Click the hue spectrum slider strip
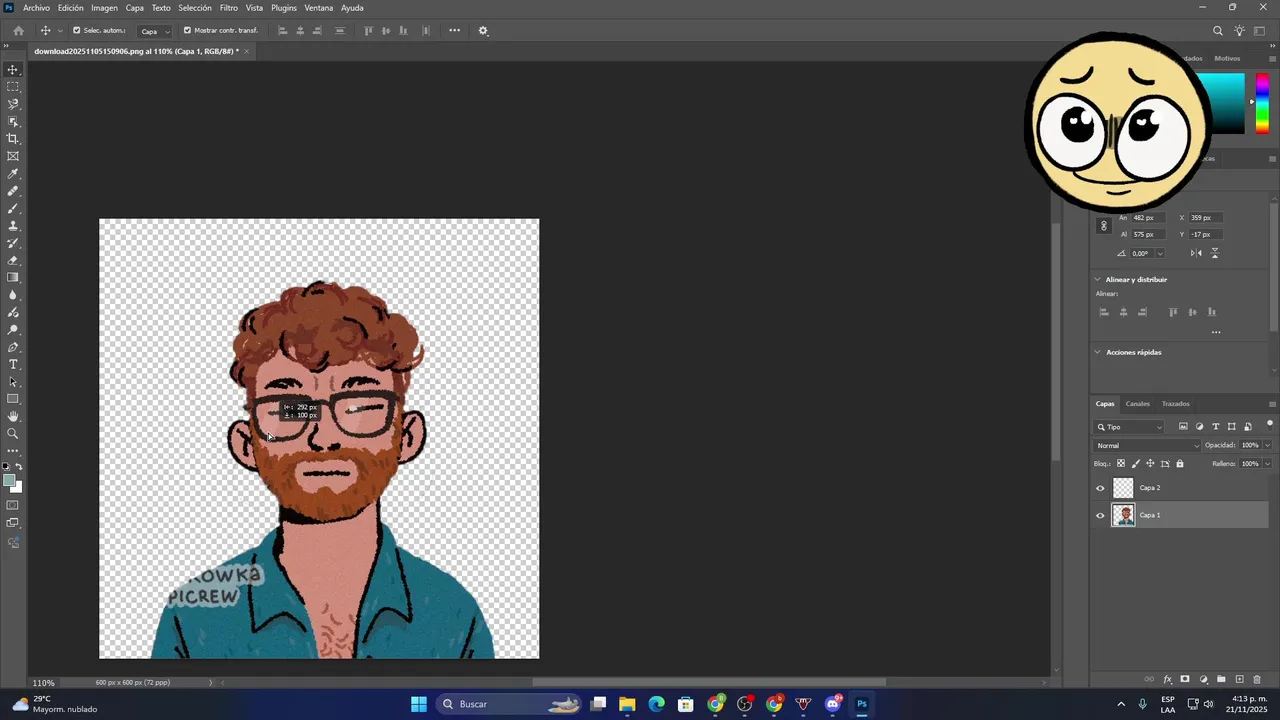Screen dimensions: 1280x720 [1263, 104]
